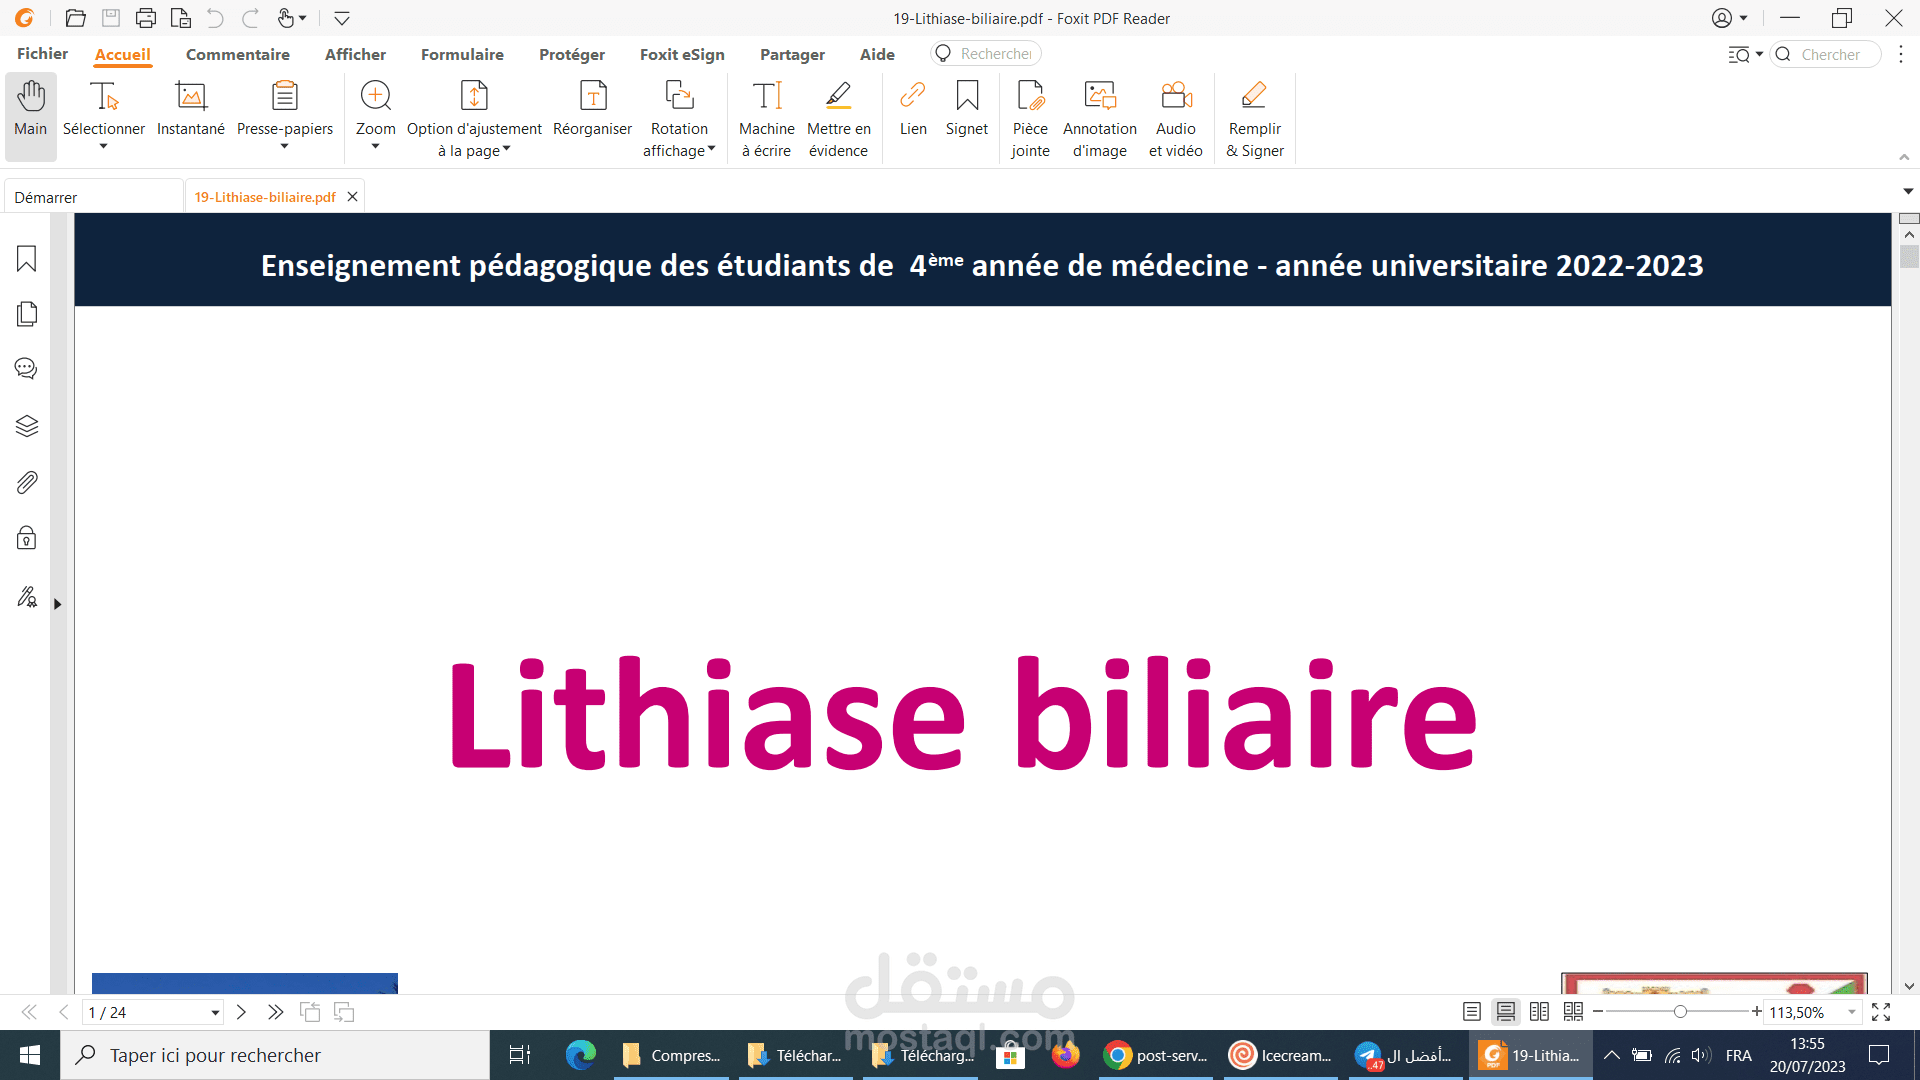This screenshot has height=1080, width=1920.
Task: Switch to the Afficher tab
Action: click(x=355, y=54)
